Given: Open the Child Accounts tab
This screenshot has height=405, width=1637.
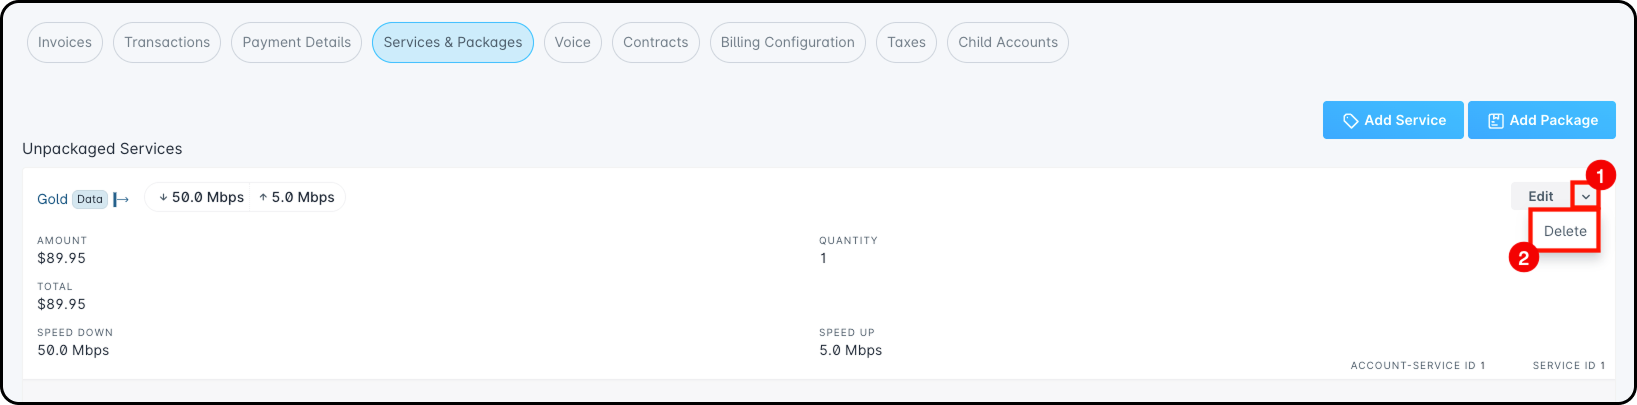Looking at the screenshot, I should 1007,43.
